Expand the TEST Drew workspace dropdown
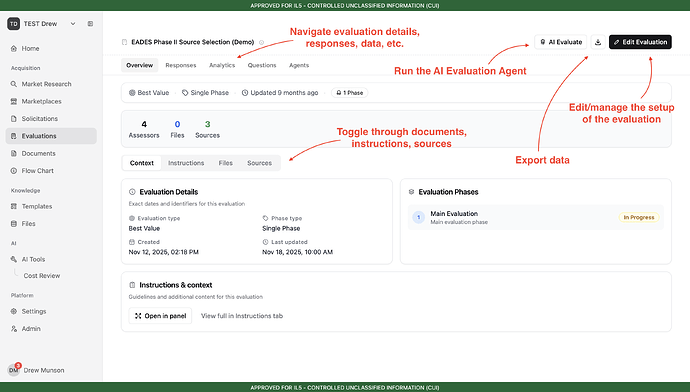Viewport: 690px width, 392px height. (73, 24)
